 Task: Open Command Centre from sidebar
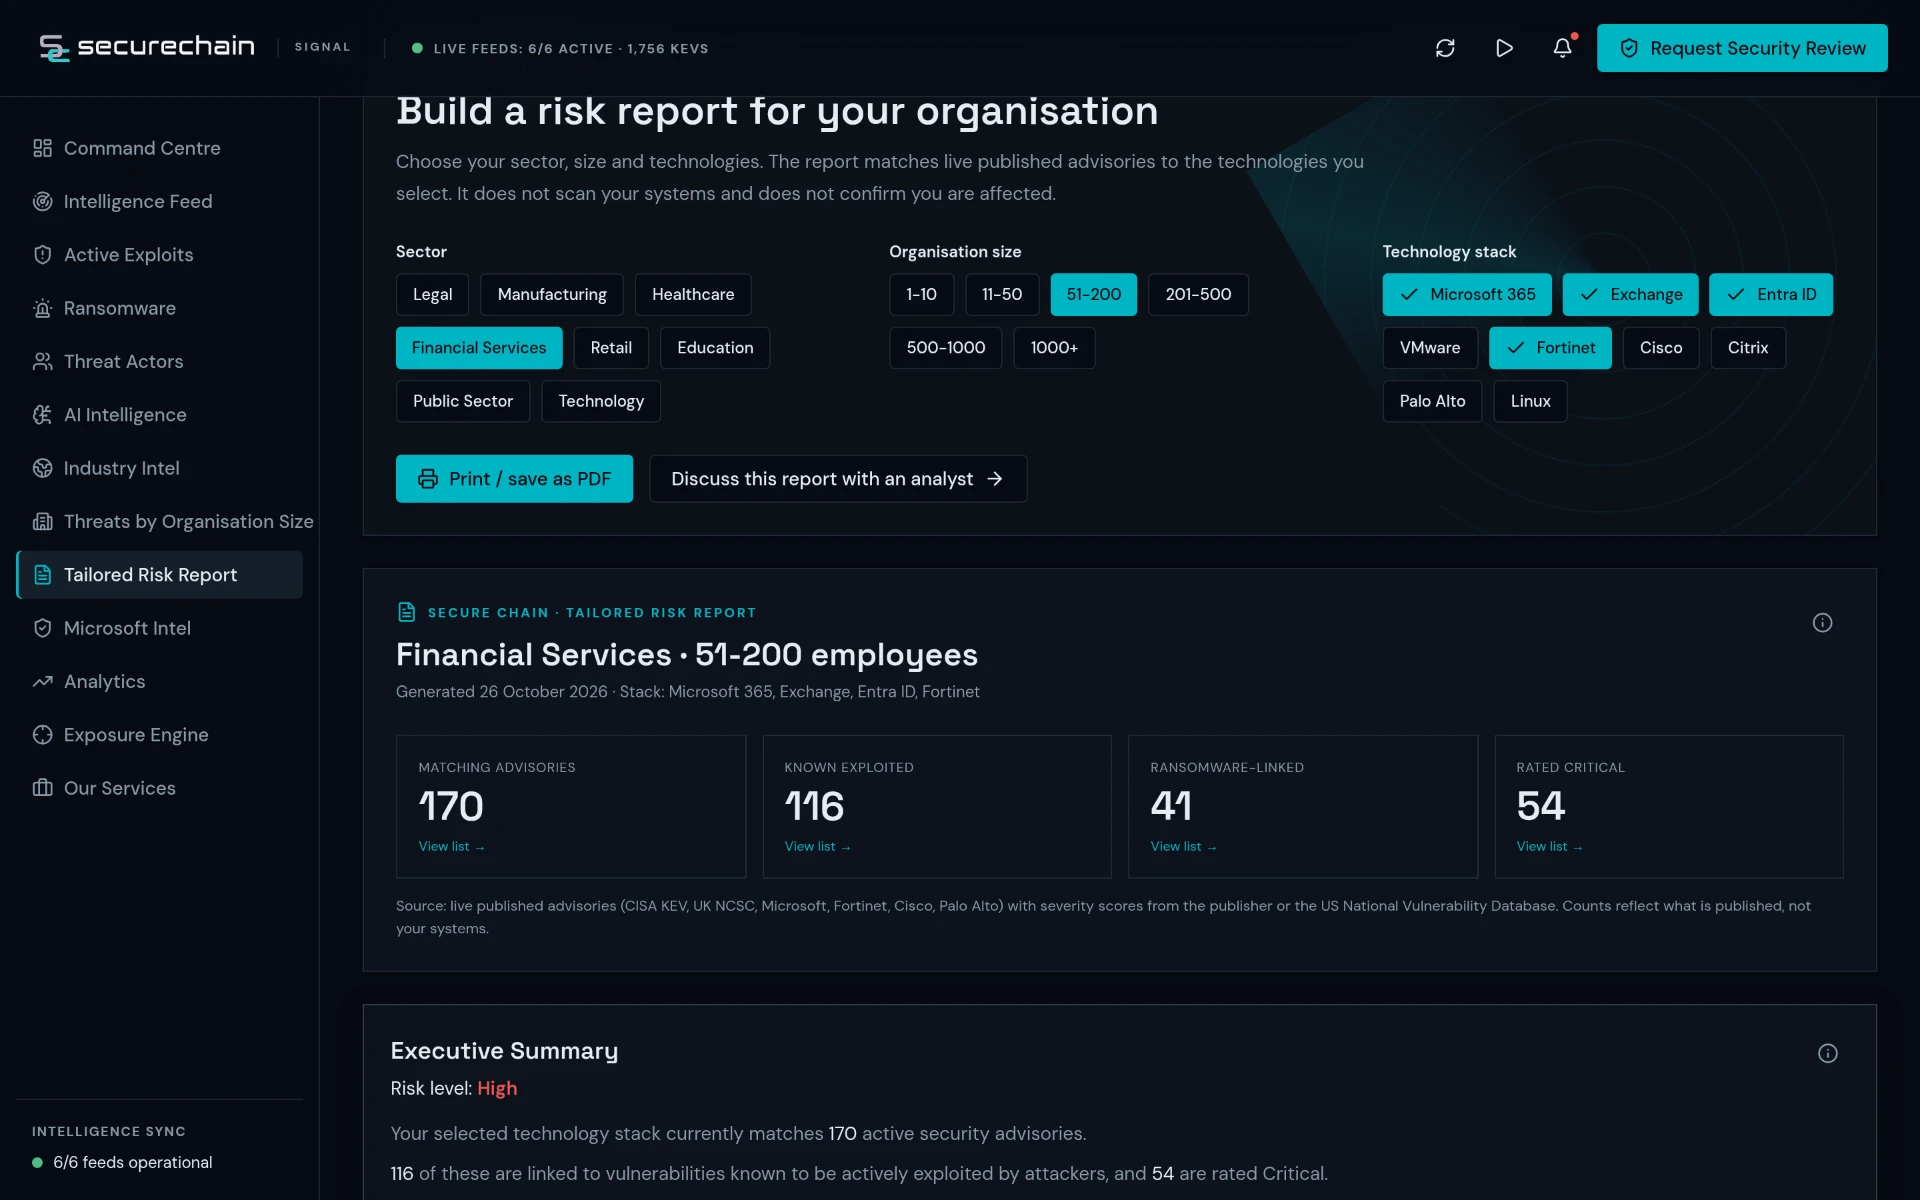[x=159, y=148]
